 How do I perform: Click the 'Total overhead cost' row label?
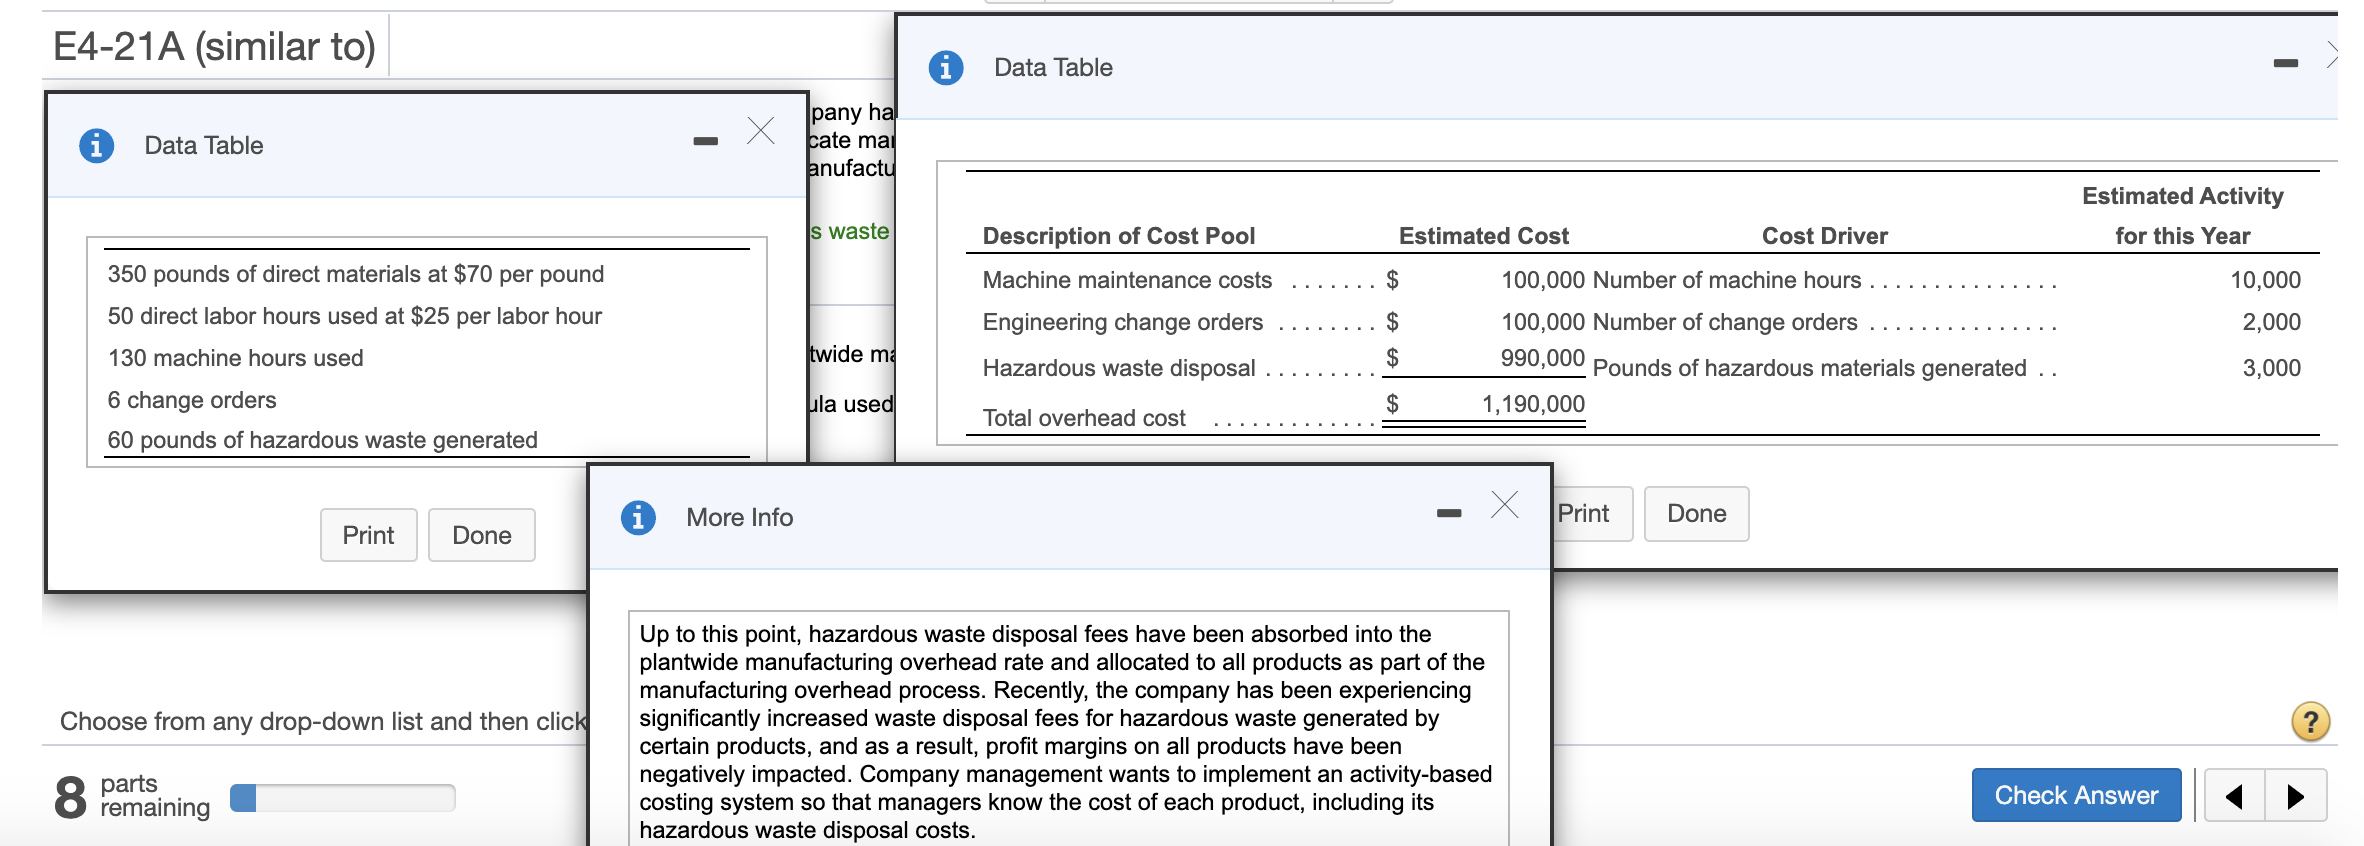[x=1084, y=418]
